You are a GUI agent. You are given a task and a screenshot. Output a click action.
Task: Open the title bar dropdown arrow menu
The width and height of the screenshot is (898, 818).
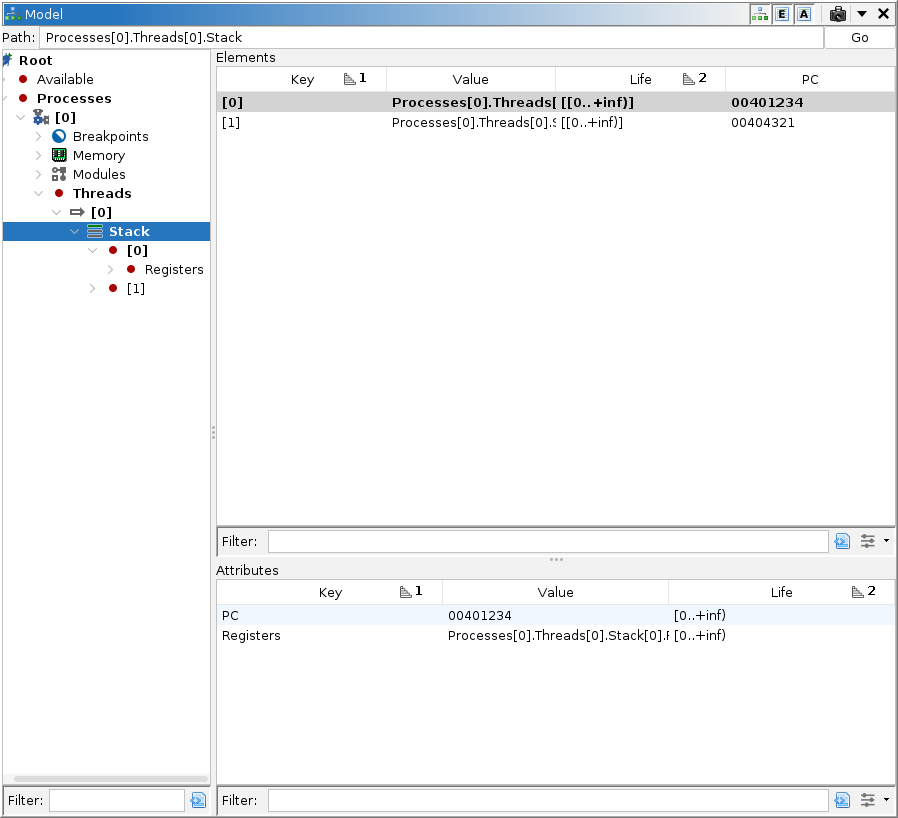click(861, 14)
